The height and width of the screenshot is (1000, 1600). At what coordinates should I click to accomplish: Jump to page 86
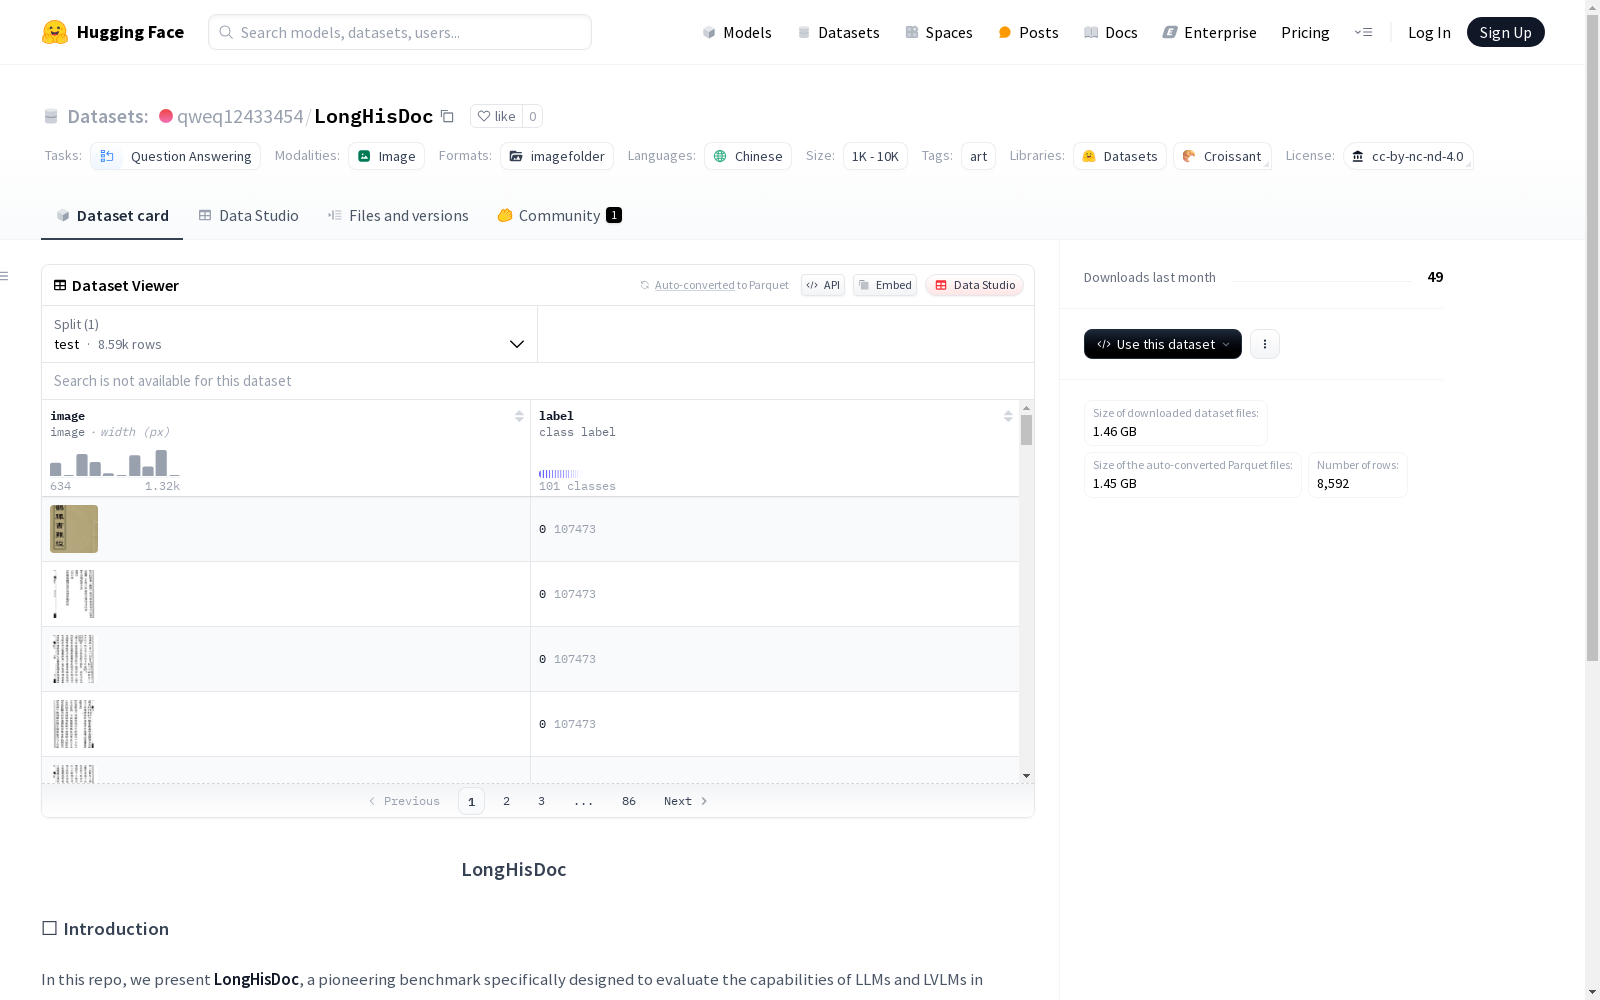tap(629, 801)
